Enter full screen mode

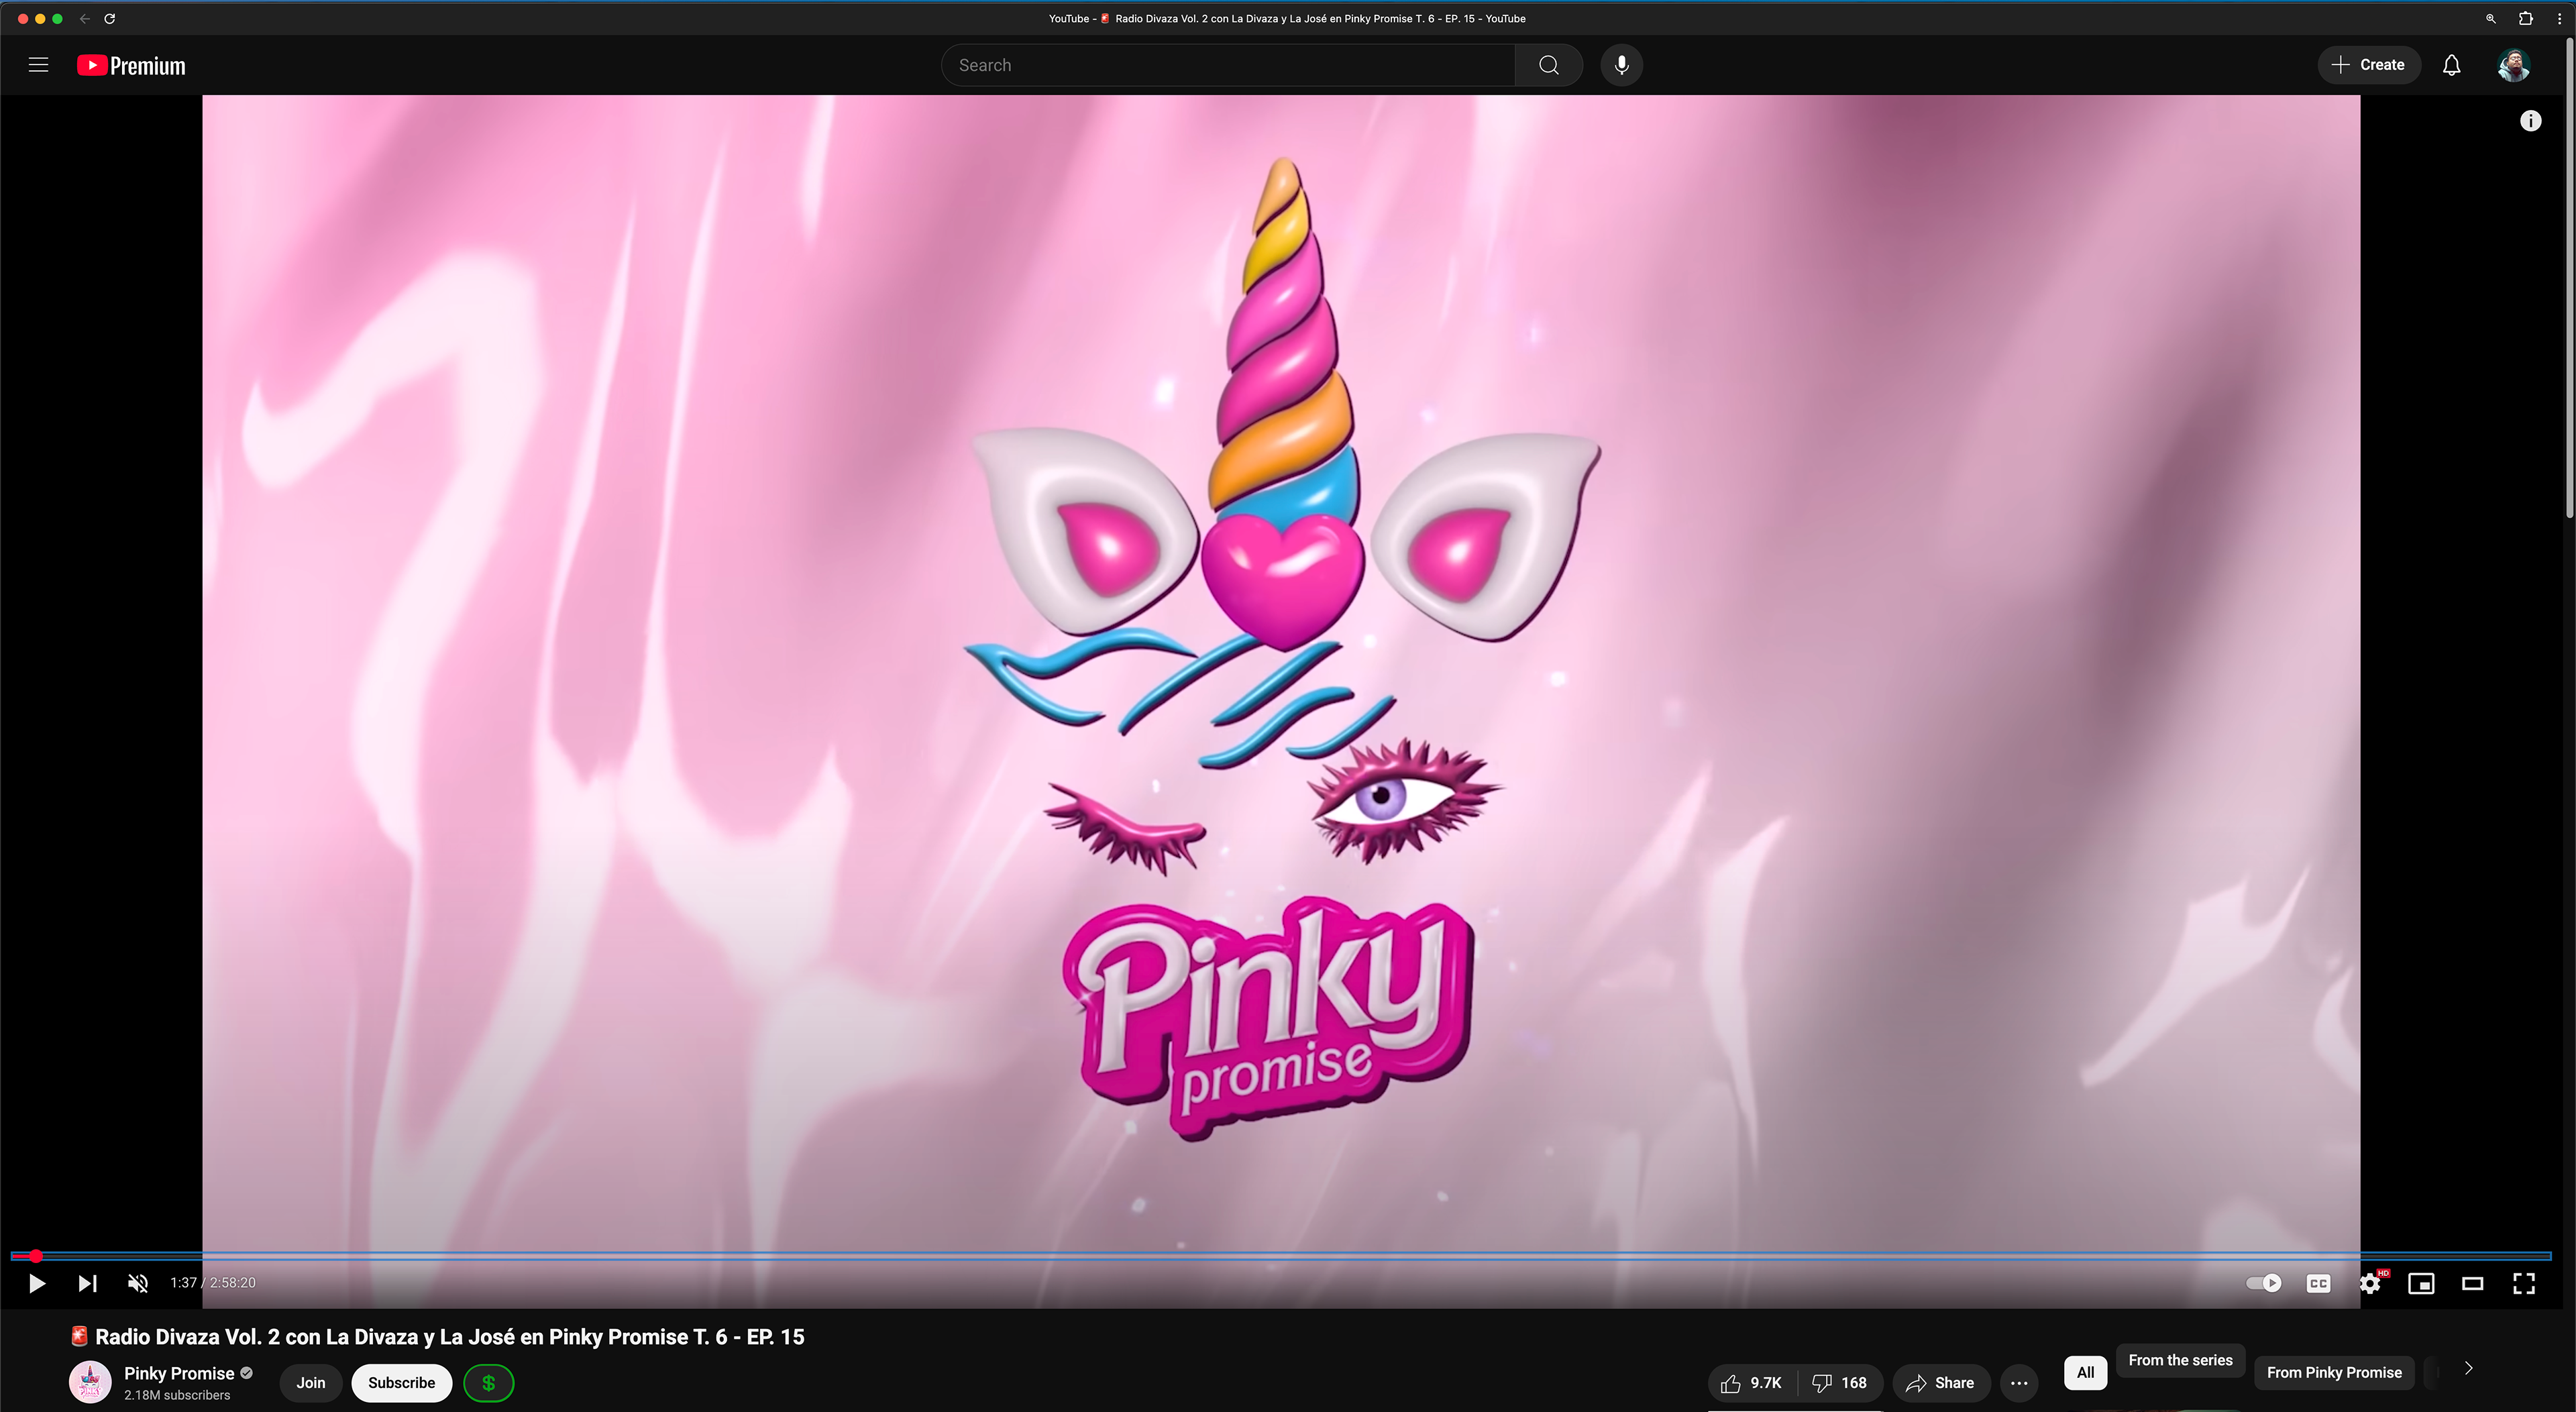(x=2524, y=1283)
